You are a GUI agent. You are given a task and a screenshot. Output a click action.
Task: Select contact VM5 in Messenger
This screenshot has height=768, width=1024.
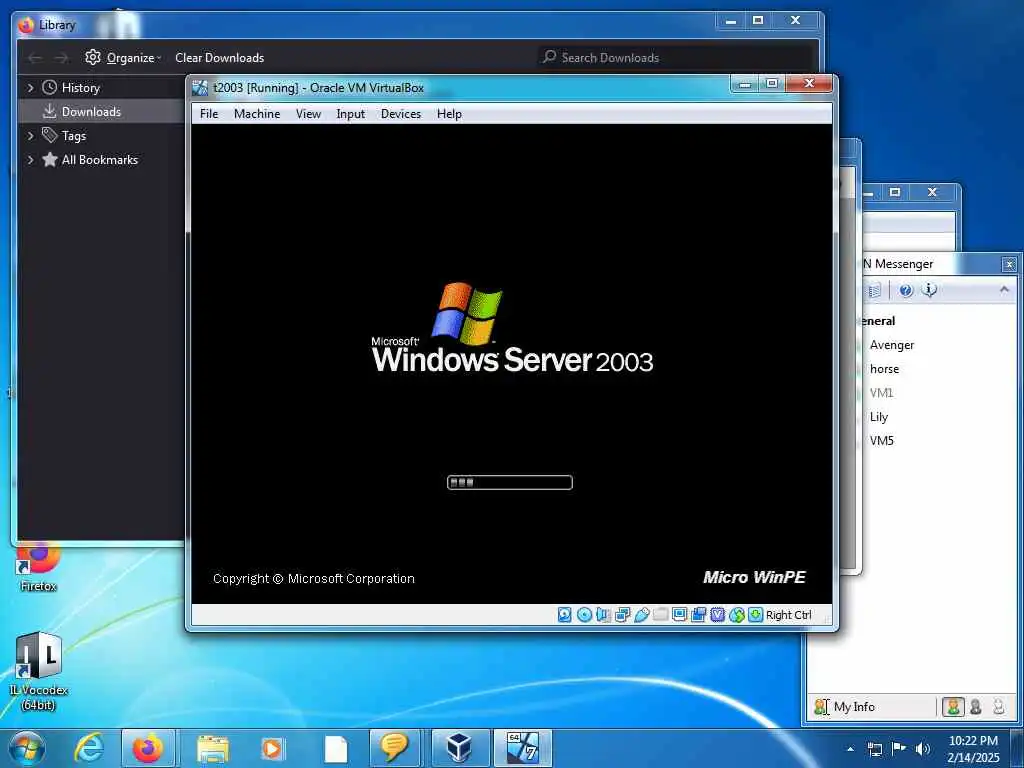(881, 441)
